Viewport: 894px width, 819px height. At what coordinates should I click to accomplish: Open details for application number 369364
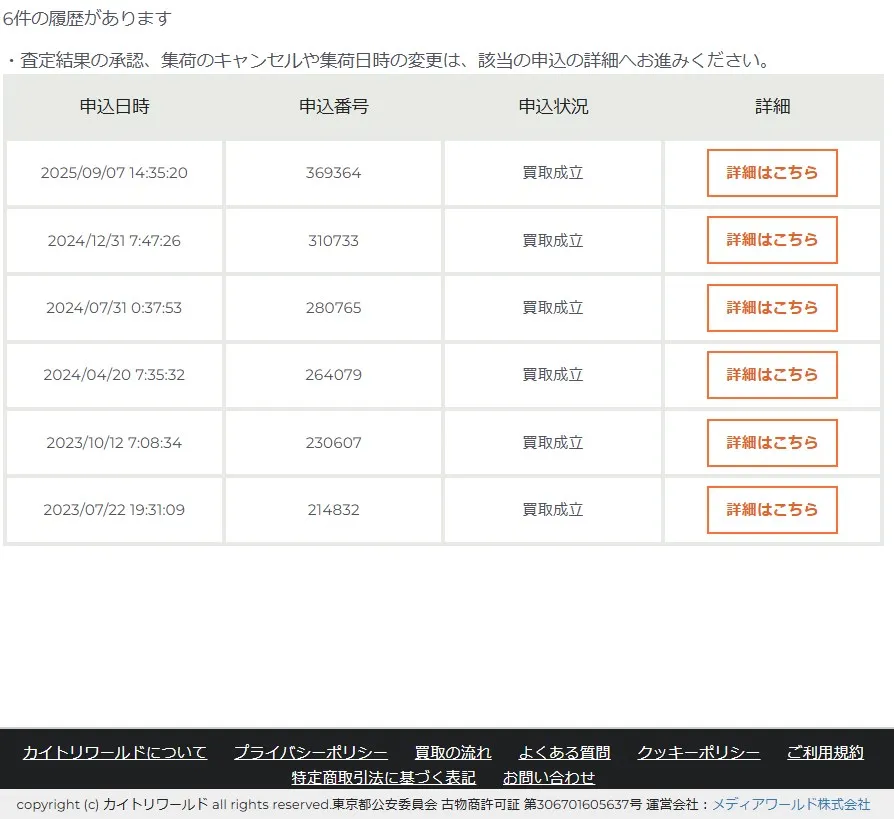[x=771, y=173]
